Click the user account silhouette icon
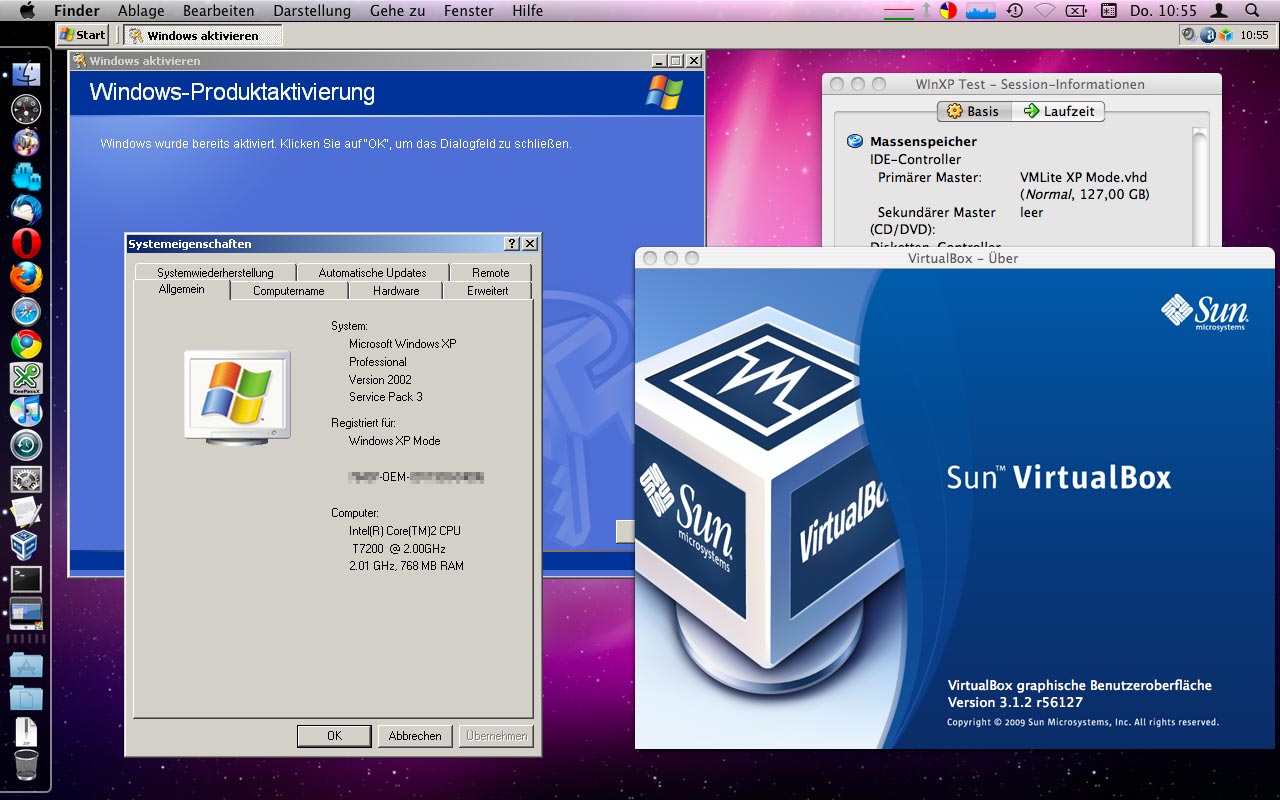Screen dimensions: 1280x800 coord(1219,11)
